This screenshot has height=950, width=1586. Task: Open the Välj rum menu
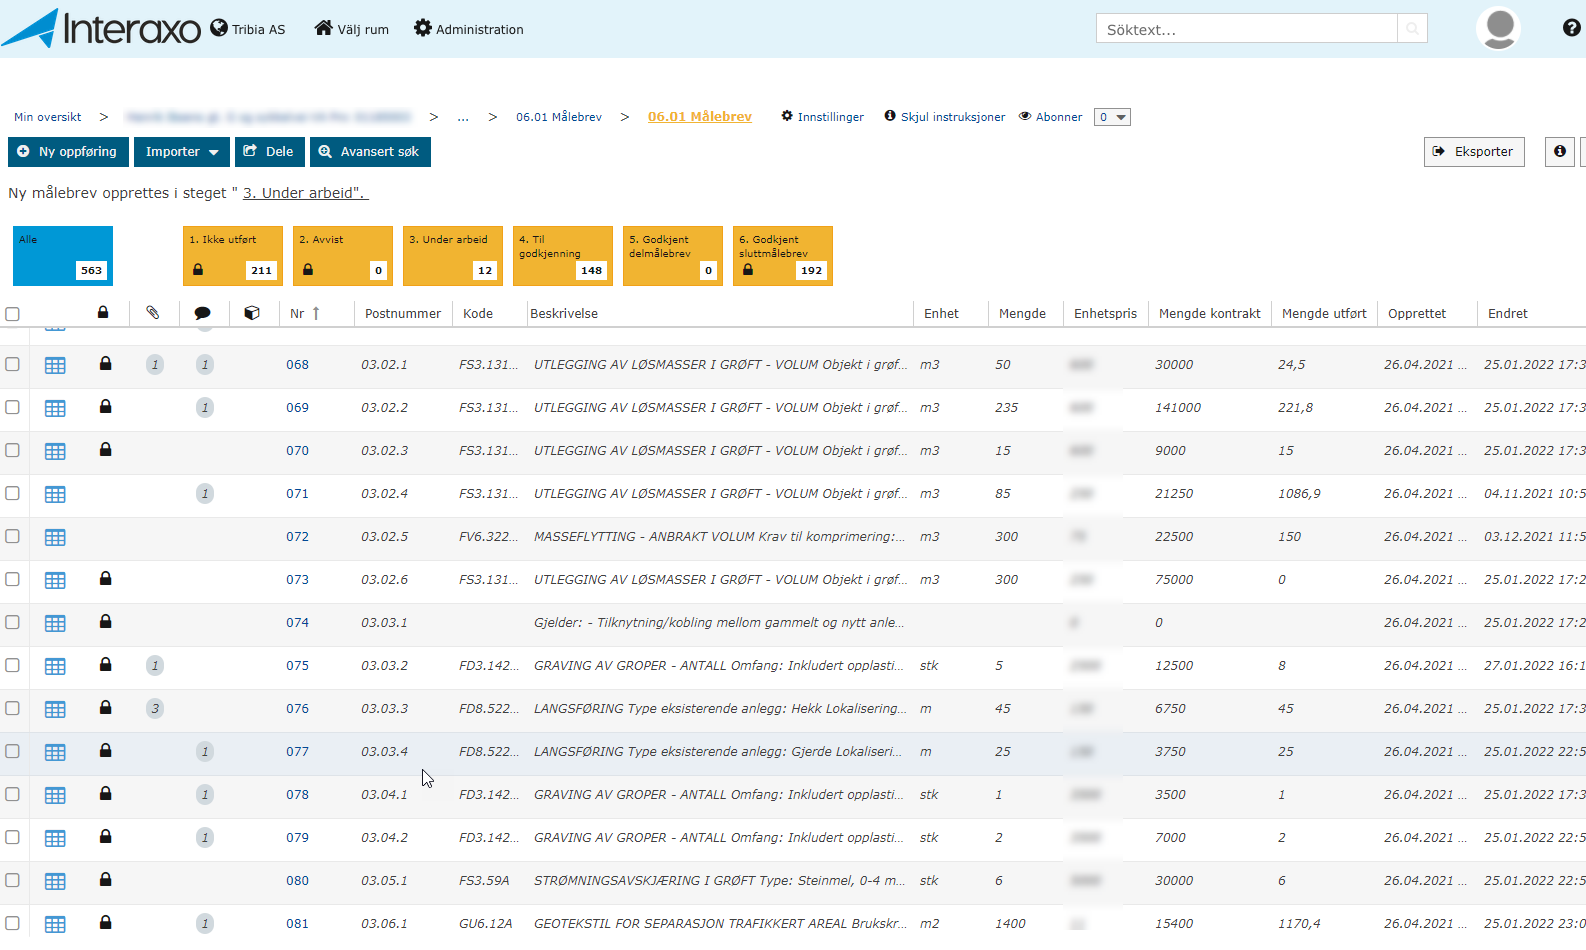coord(352,29)
